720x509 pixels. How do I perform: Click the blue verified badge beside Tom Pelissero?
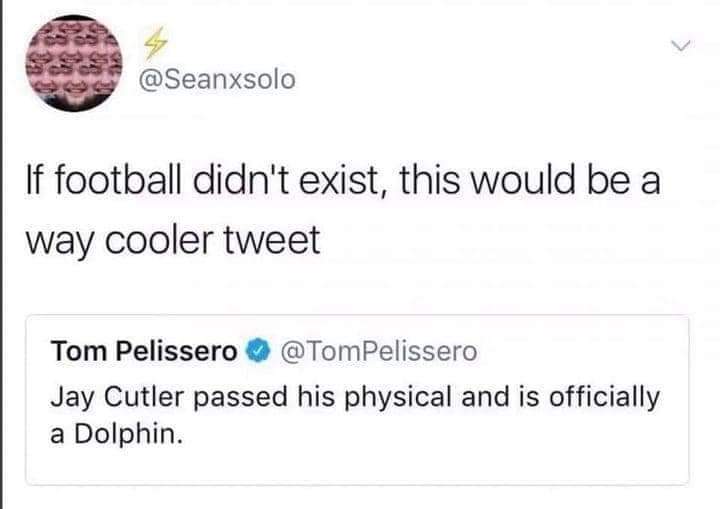click(255, 351)
